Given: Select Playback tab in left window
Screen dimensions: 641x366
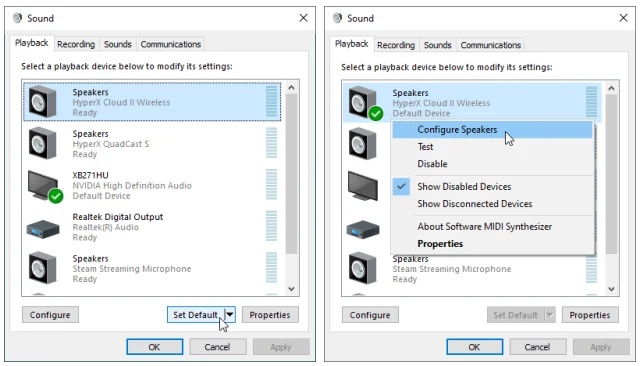Looking at the screenshot, I should [x=31, y=43].
